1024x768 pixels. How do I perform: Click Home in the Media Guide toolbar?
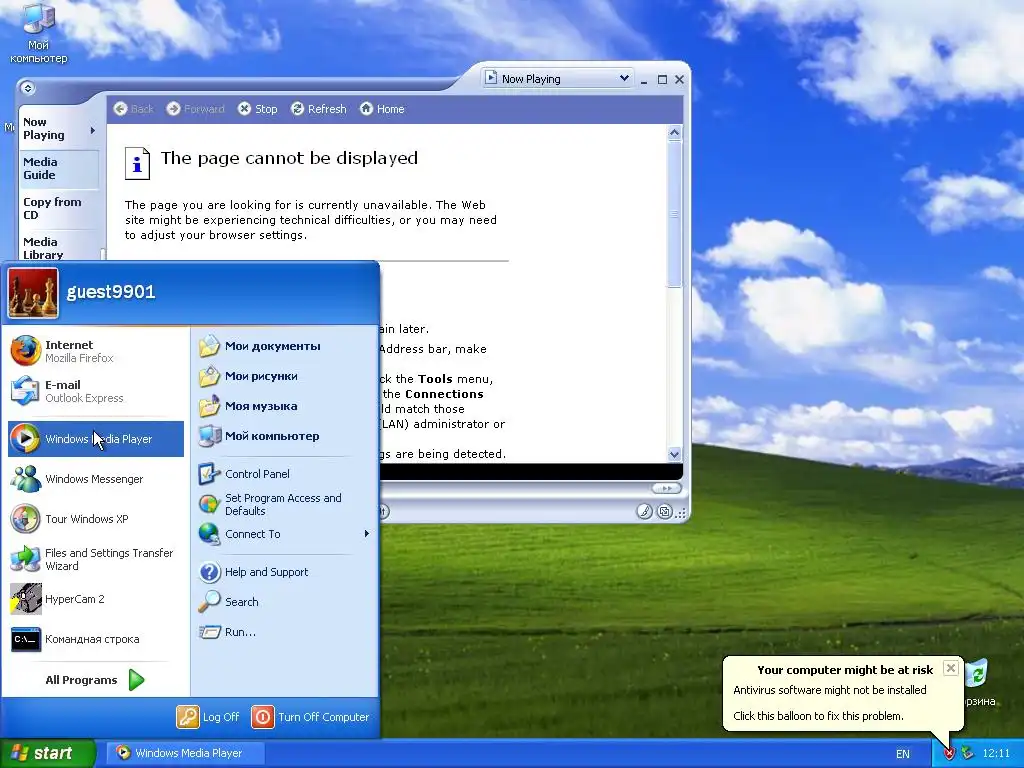(382, 108)
